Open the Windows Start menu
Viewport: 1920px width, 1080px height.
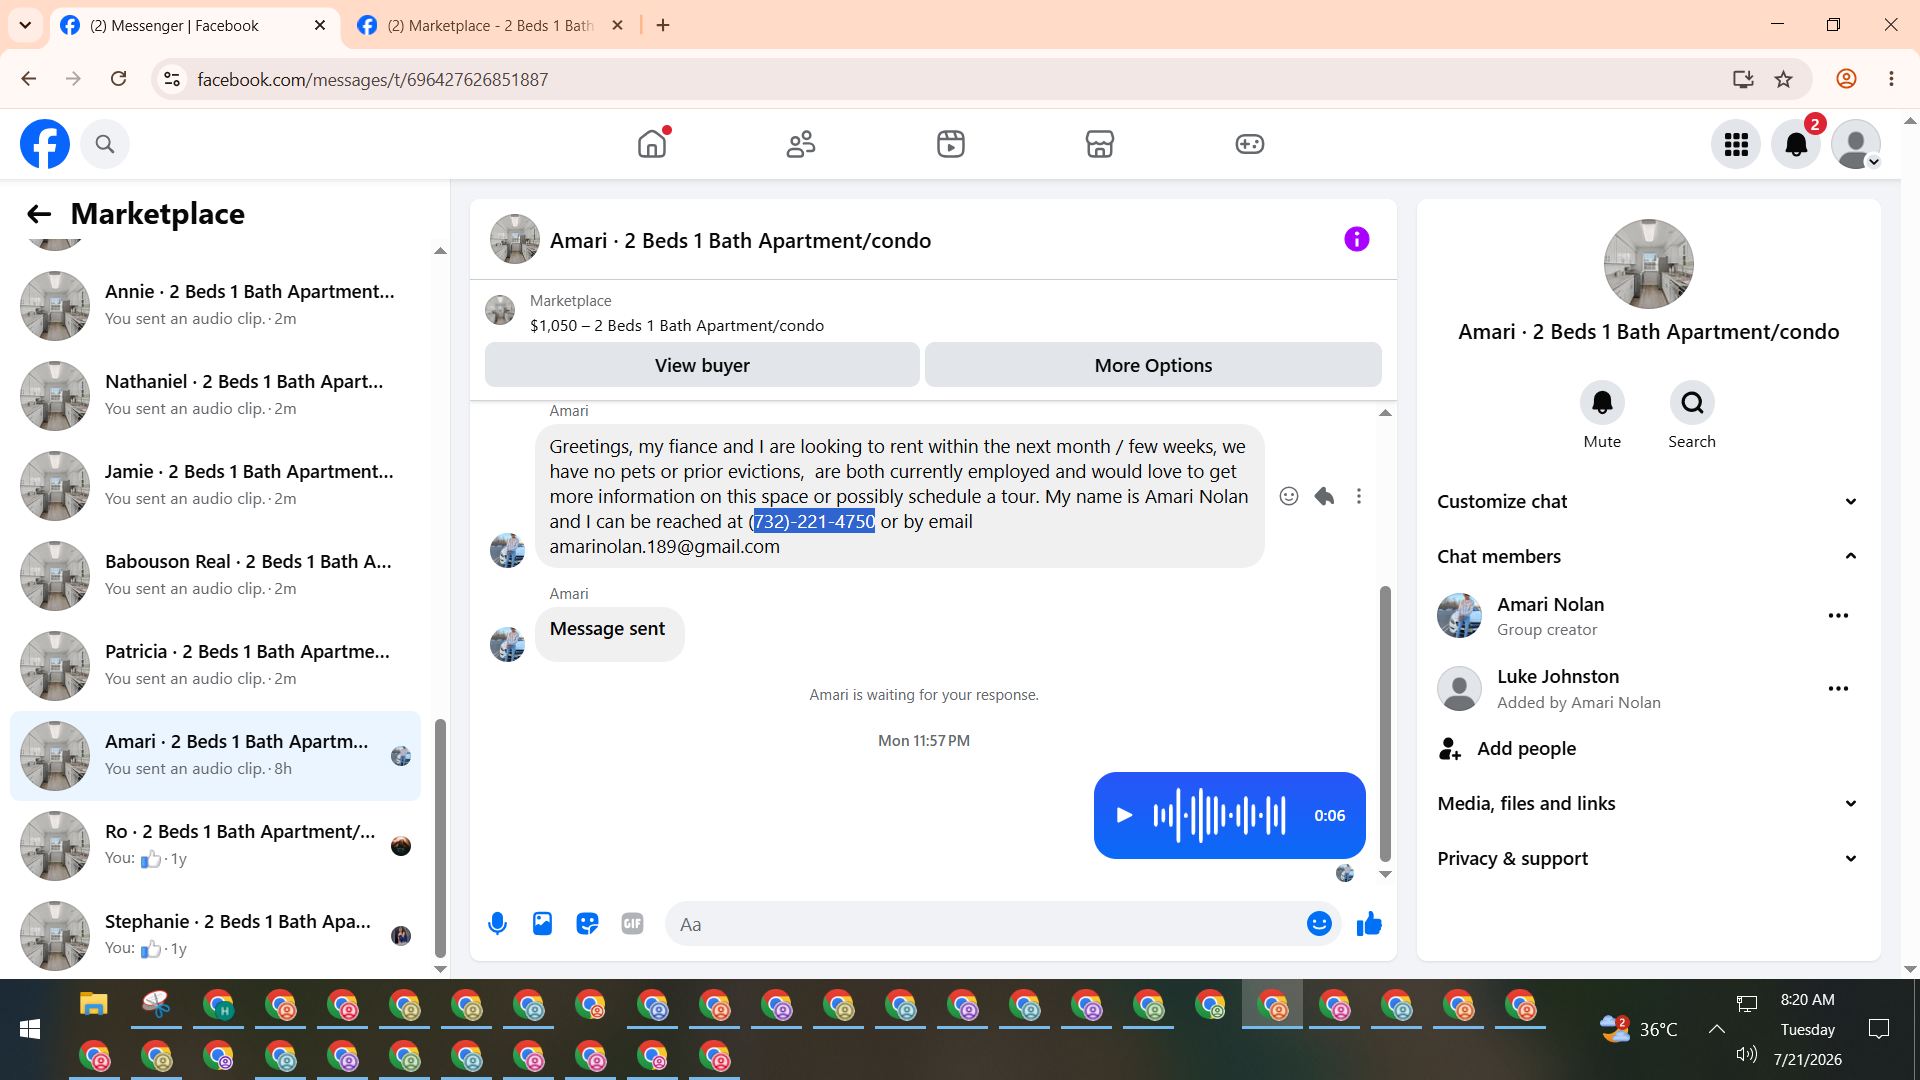coord(30,1029)
